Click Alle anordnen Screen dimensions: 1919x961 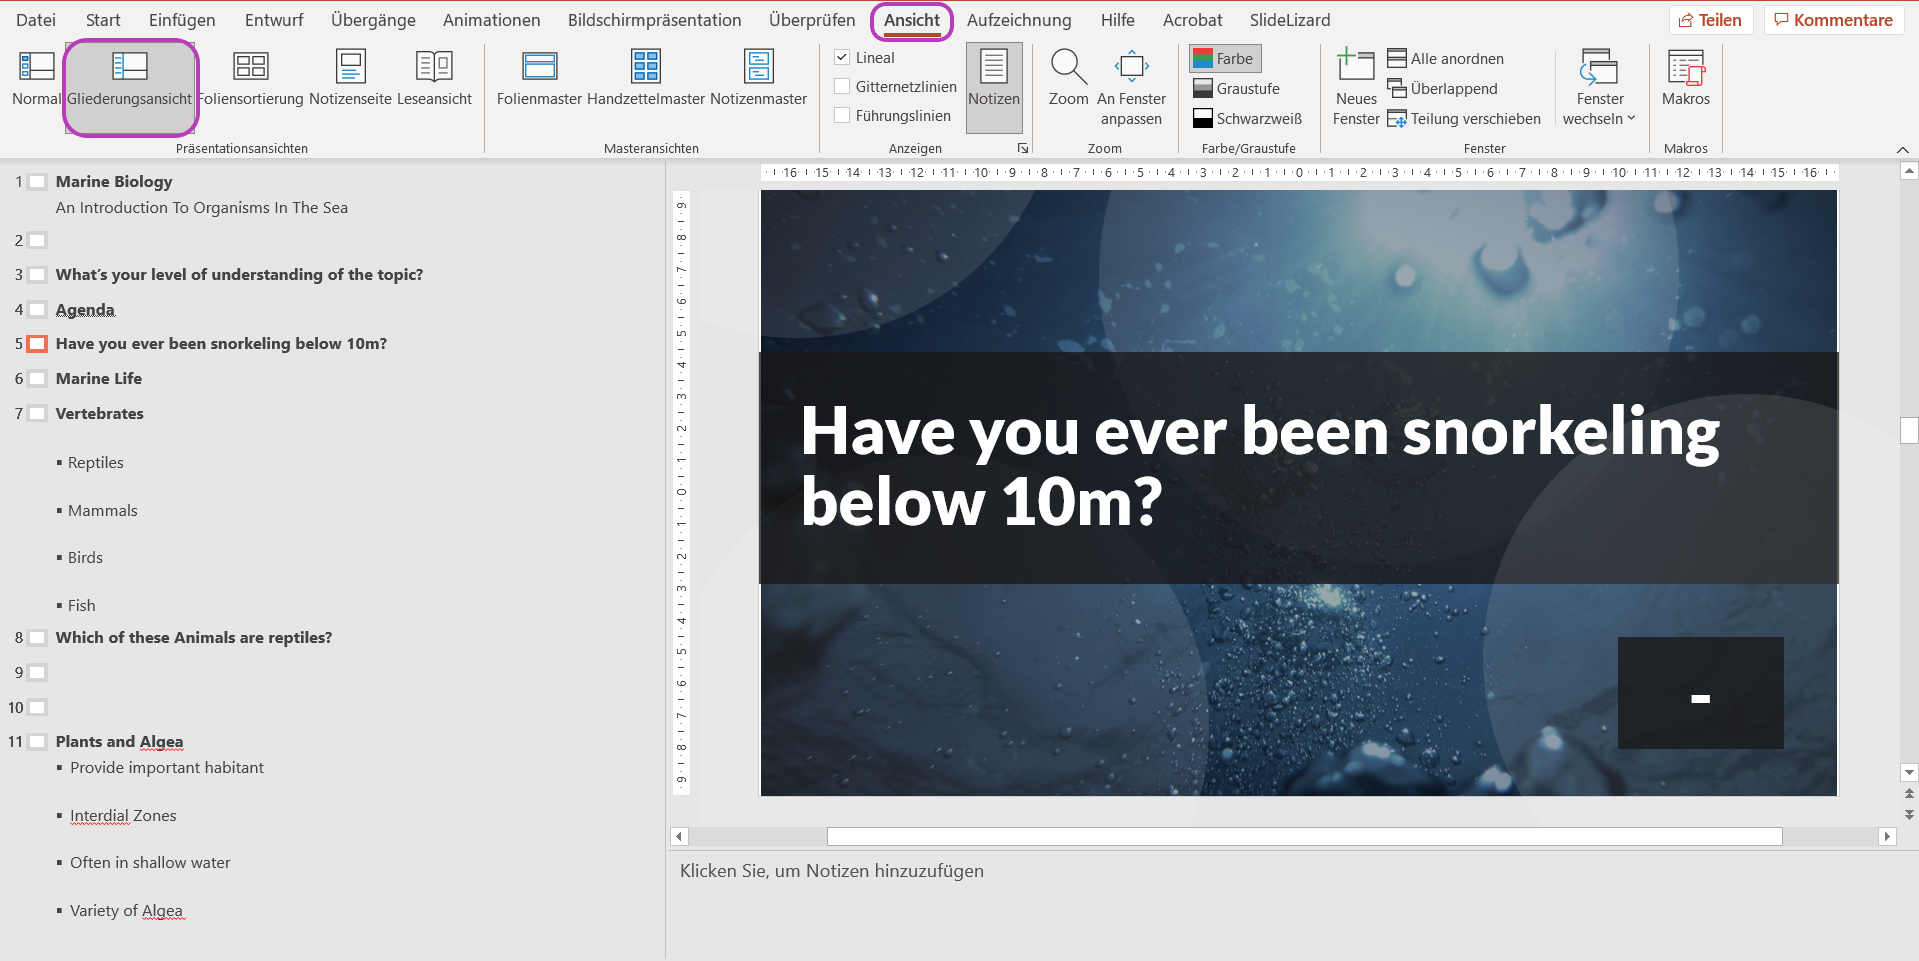click(1446, 59)
